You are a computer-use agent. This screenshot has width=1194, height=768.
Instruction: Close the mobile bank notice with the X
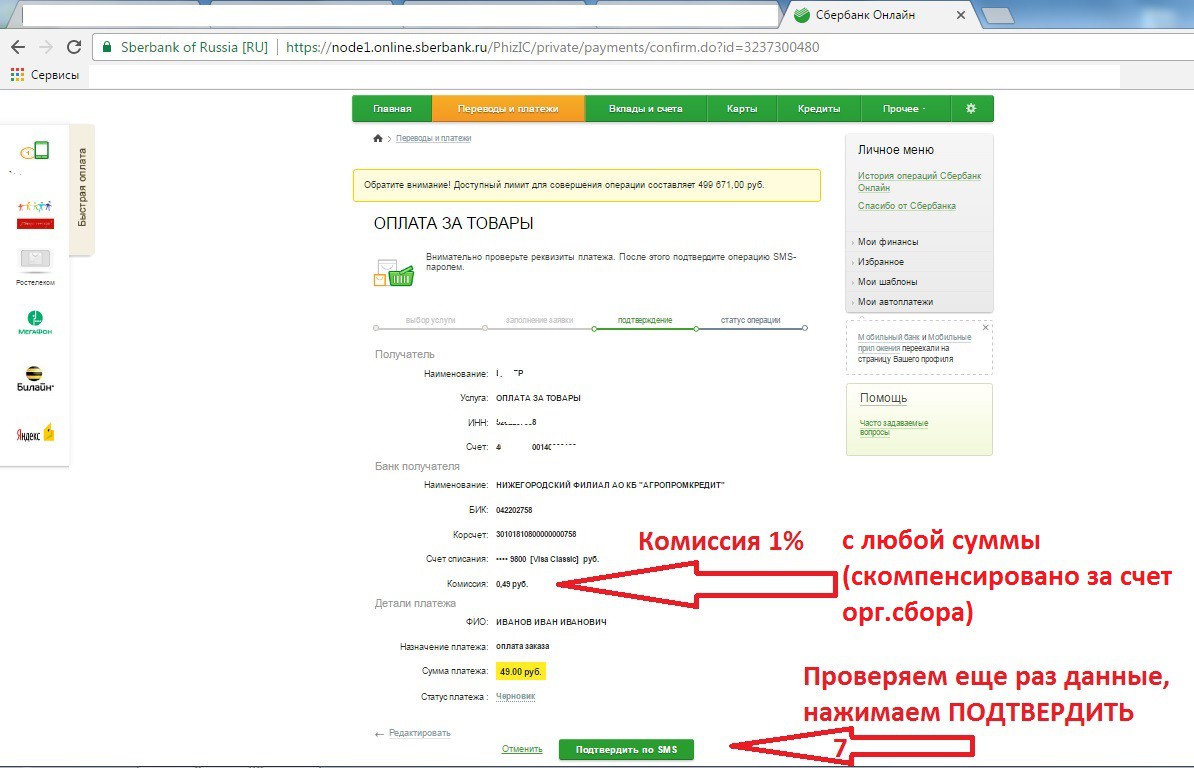985,327
